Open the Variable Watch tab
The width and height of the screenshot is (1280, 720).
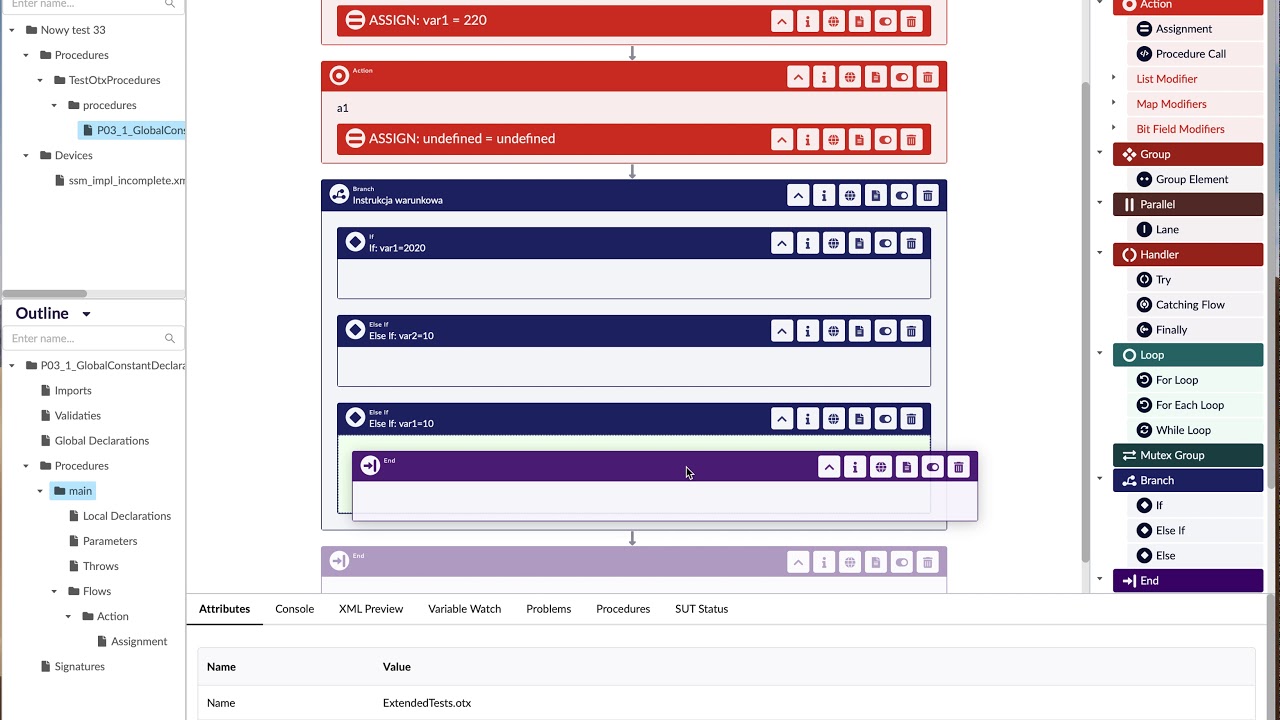click(x=464, y=609)
